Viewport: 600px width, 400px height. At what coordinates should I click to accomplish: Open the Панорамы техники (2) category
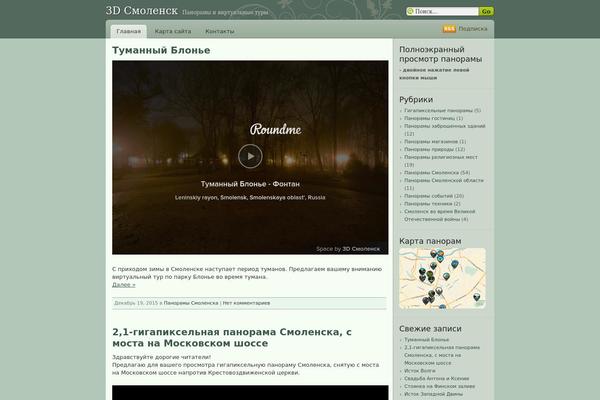click(428, 204)
